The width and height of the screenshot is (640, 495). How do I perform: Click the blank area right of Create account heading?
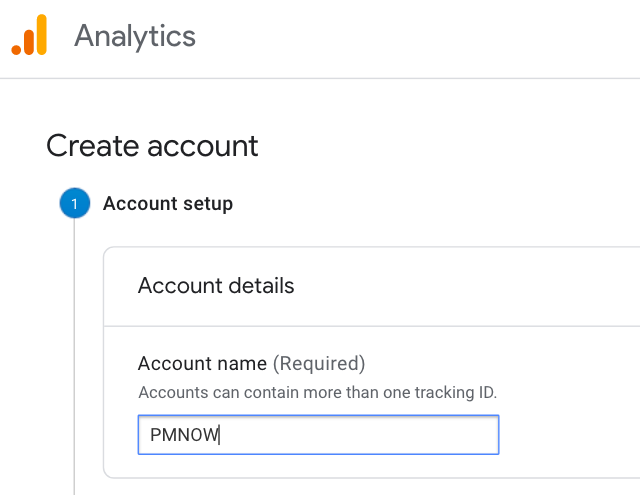point(449,146)
